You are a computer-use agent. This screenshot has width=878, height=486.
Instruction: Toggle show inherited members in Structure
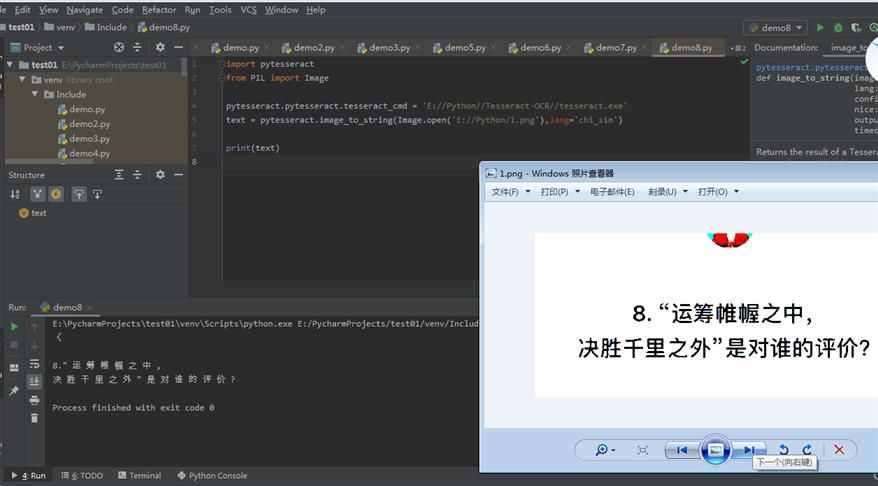coord(37,194)
